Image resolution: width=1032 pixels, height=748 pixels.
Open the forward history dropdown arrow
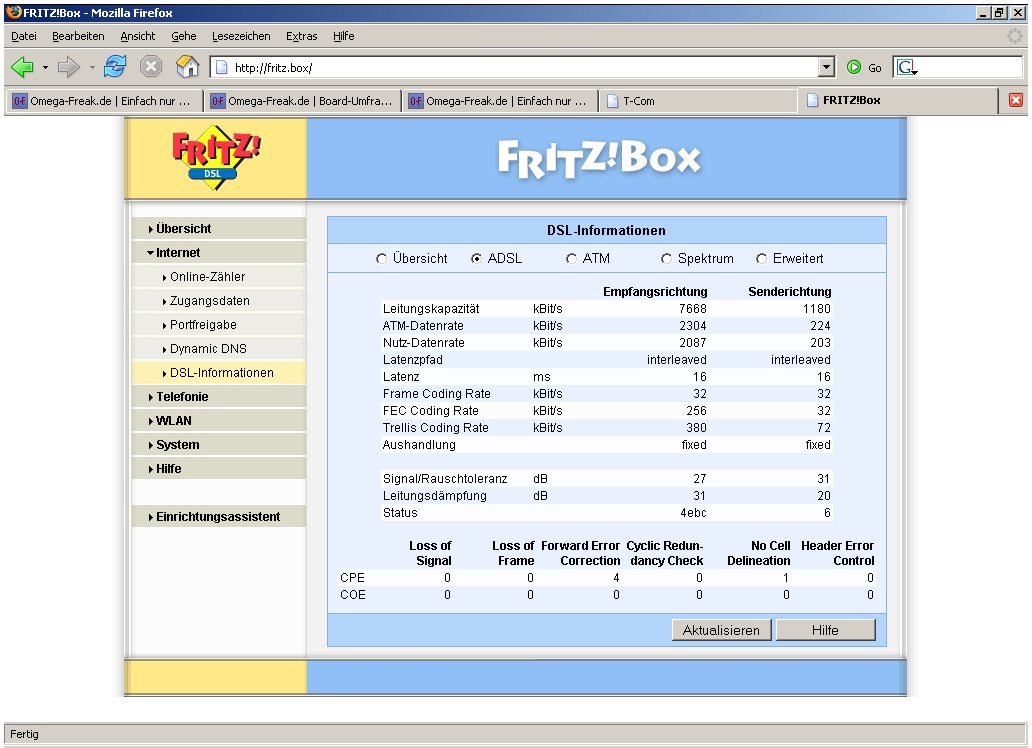91,67
